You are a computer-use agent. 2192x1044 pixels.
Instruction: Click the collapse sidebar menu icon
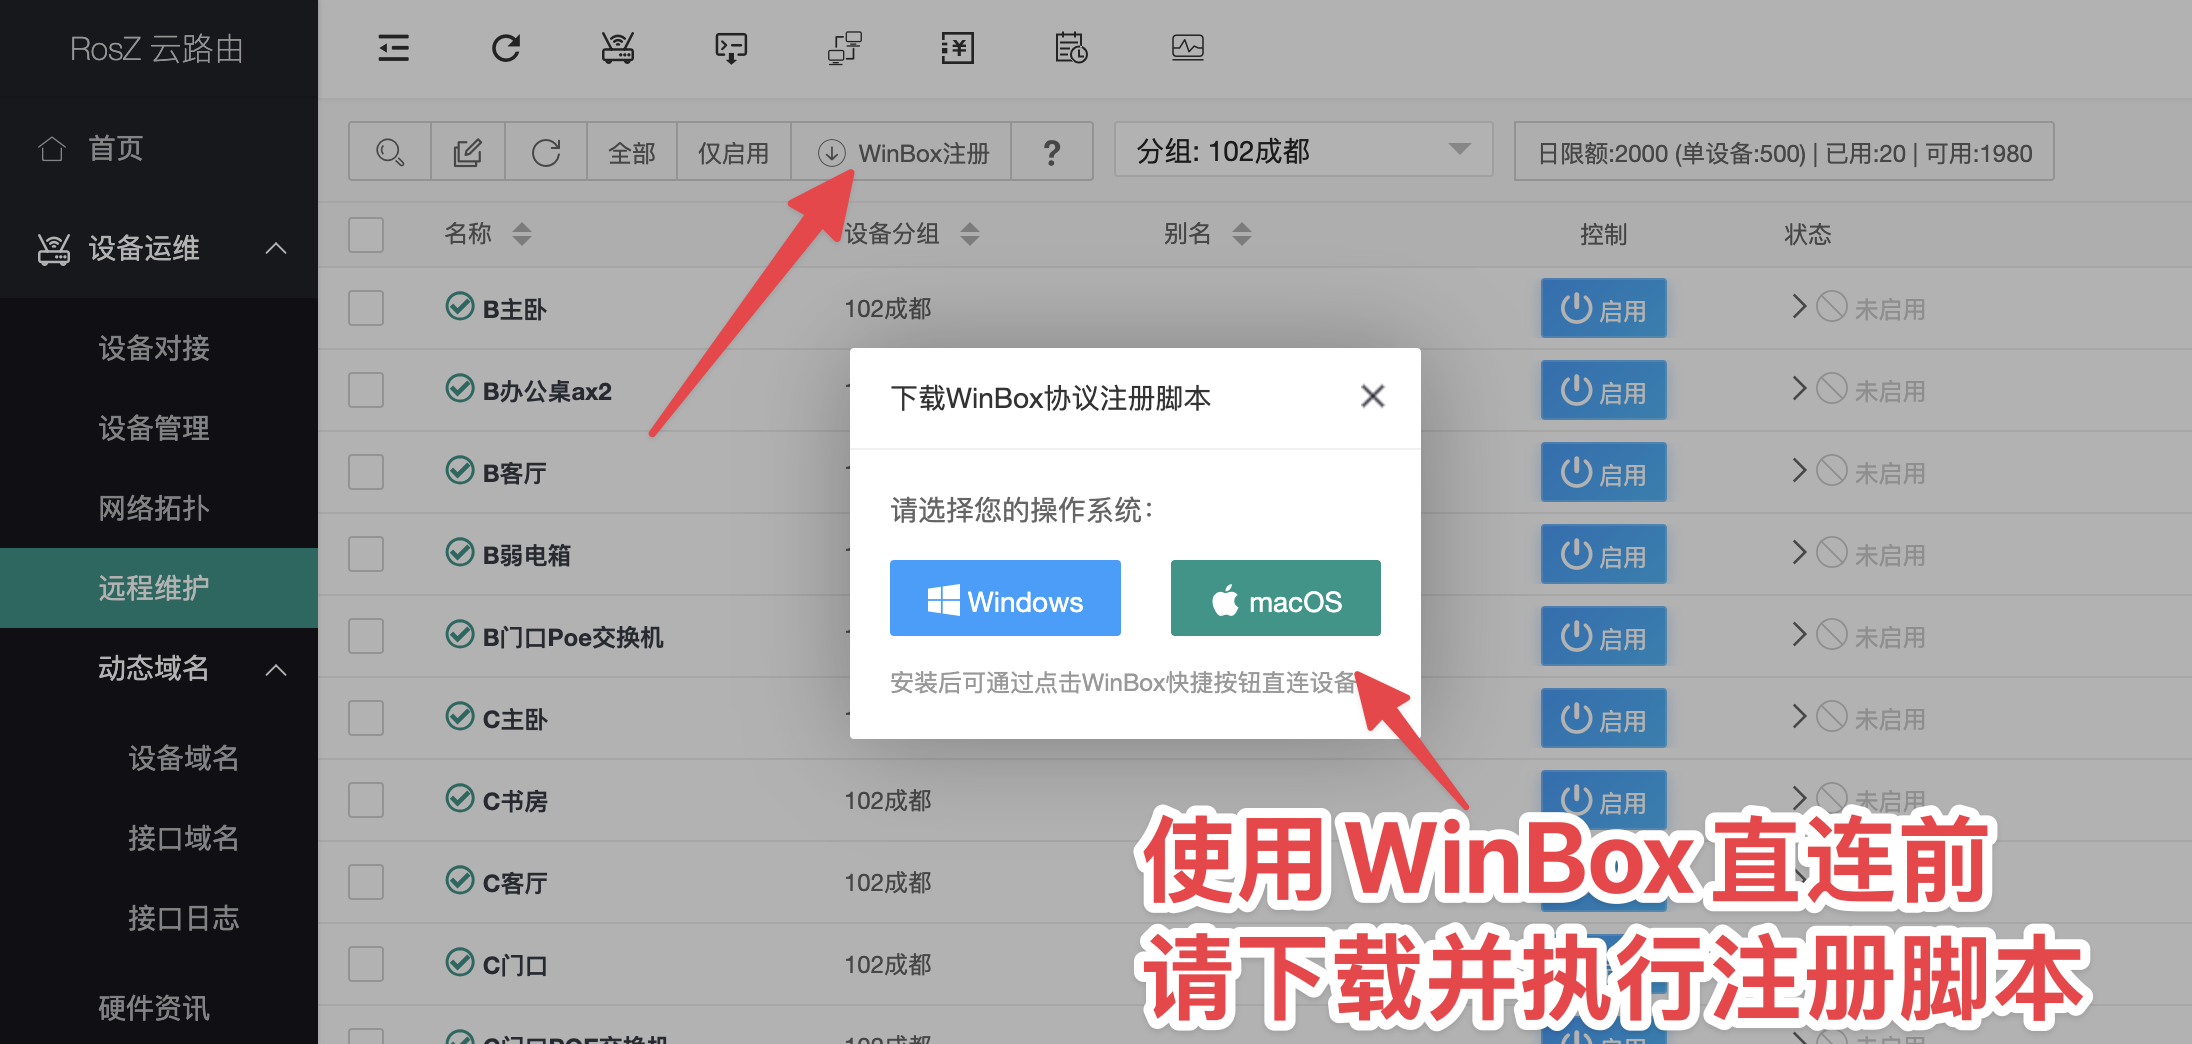(393, 48)
